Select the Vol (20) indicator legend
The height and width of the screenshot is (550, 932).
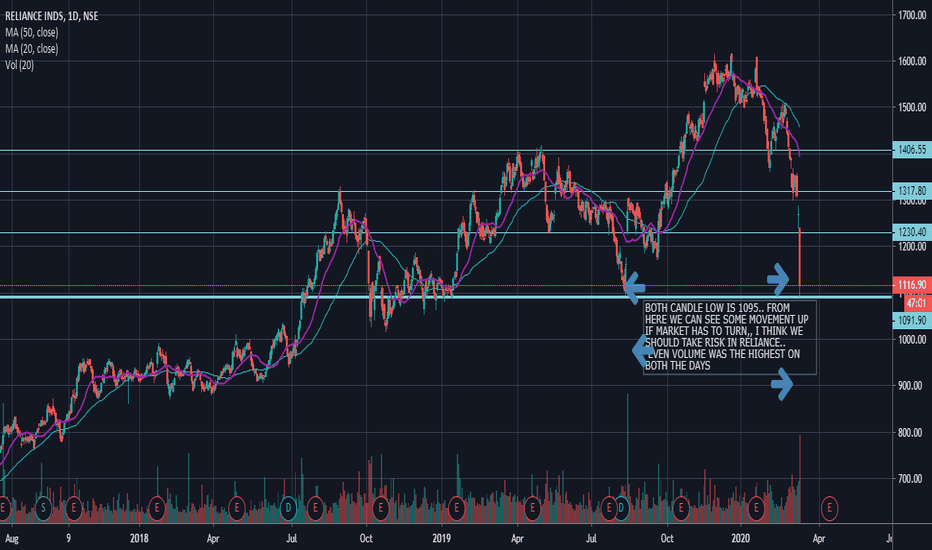coord(19,65)
